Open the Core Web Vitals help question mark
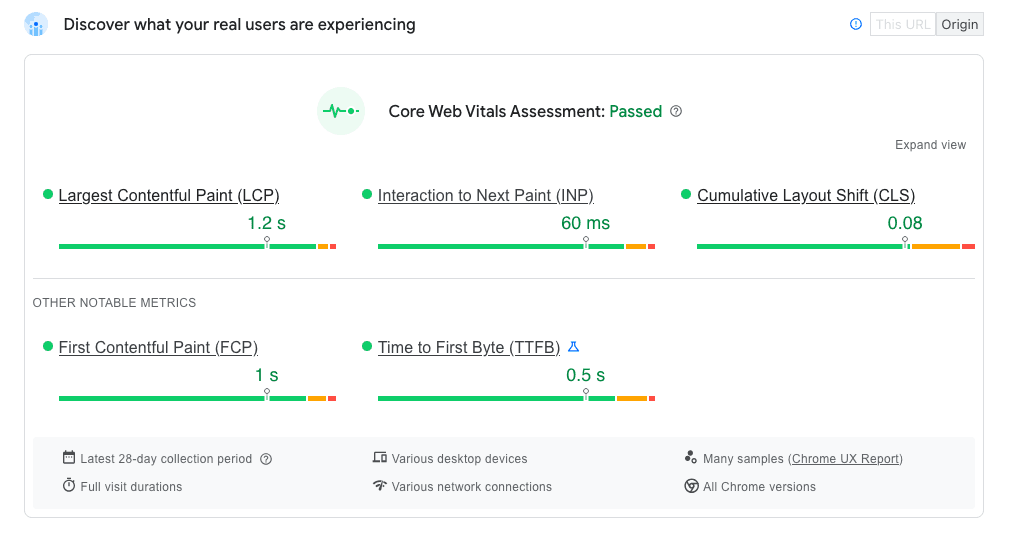Image resolution: width=1021 pixels, height=540 pixels. pos(676,111)
